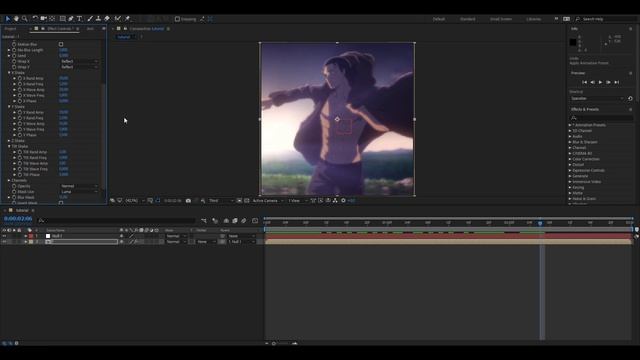Click the Effects & Presets search field

(x=601, y=118)
